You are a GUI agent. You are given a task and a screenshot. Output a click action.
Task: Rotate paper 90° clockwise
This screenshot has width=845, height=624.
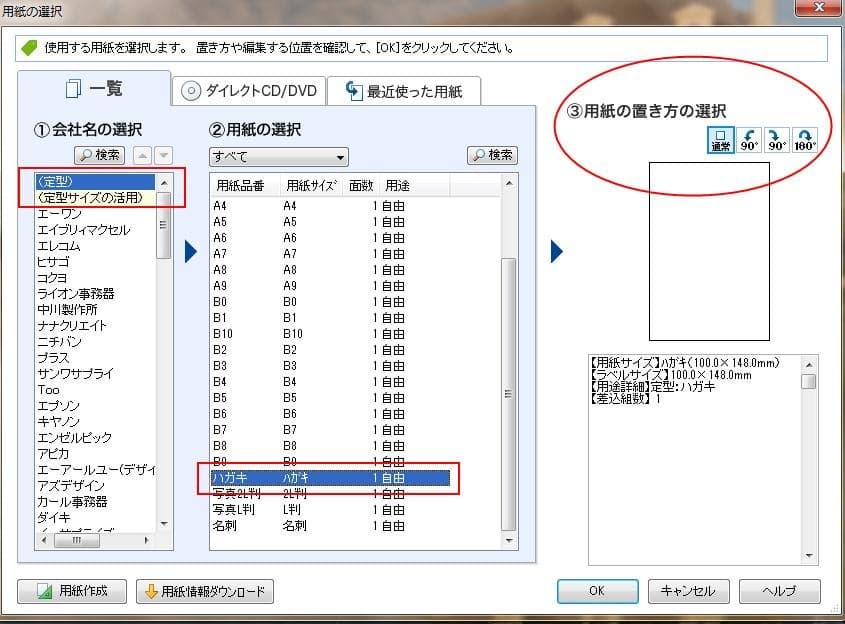click(x=777, y=140)
